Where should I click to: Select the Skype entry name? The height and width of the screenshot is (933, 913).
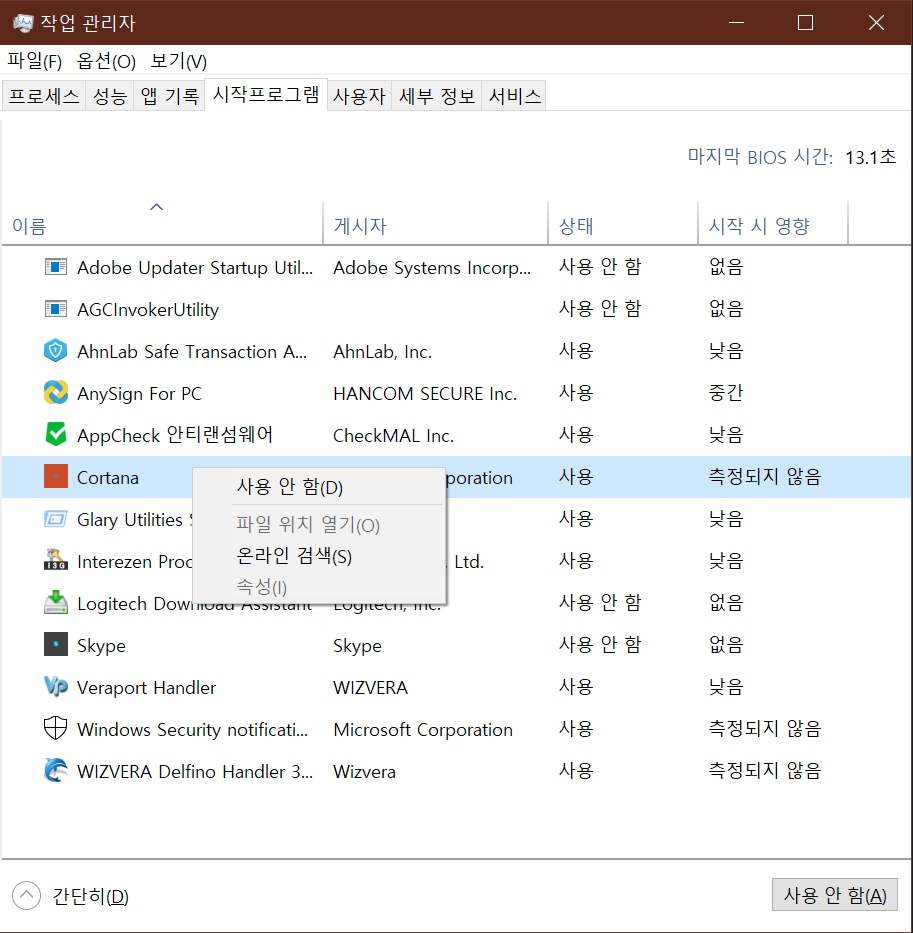pos(101,646)
